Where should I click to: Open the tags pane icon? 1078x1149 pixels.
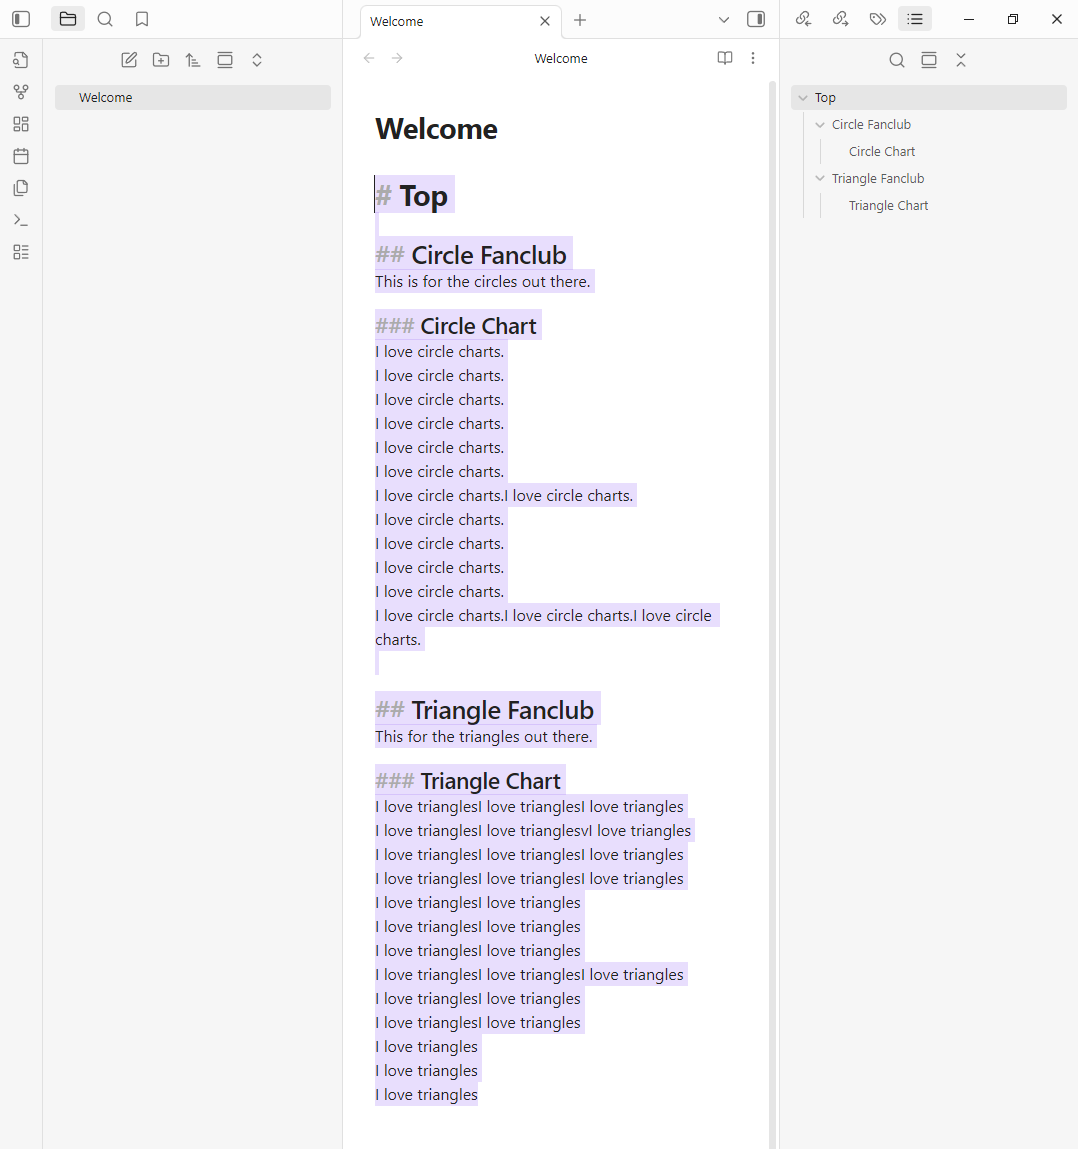(878, 19)
